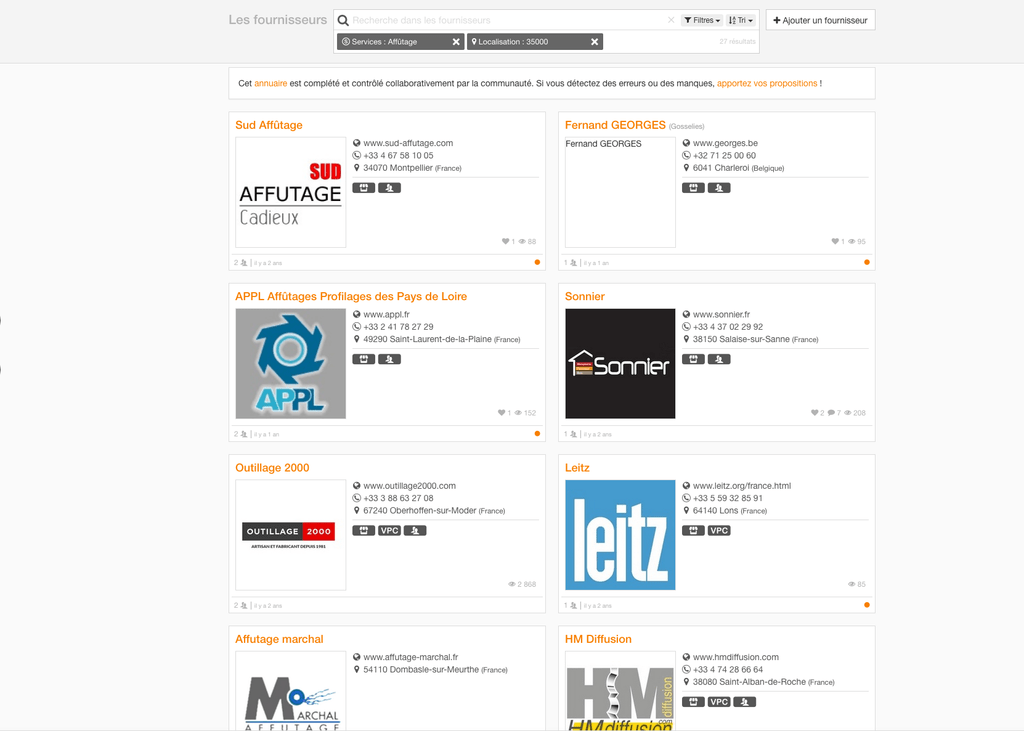
Task: Click the comments icon on Sonnier
Action: tap(831, 413)
